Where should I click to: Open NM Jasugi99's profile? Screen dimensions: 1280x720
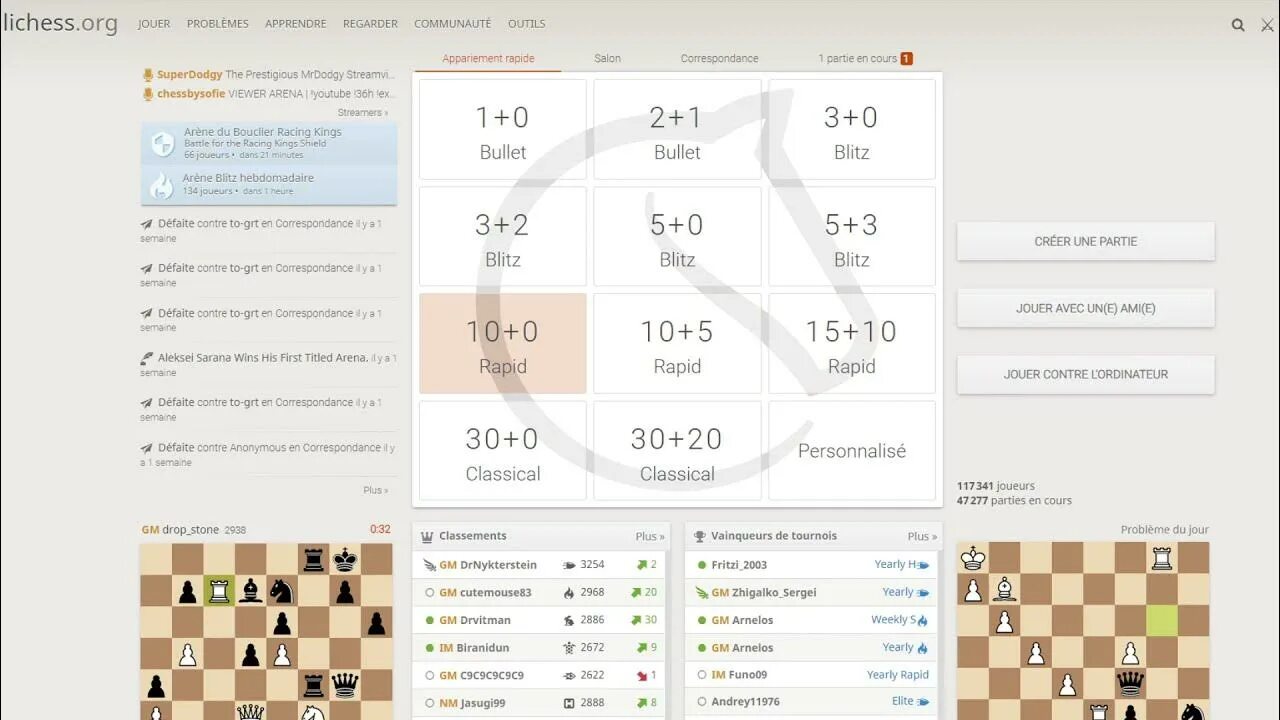tap(472, 703)
